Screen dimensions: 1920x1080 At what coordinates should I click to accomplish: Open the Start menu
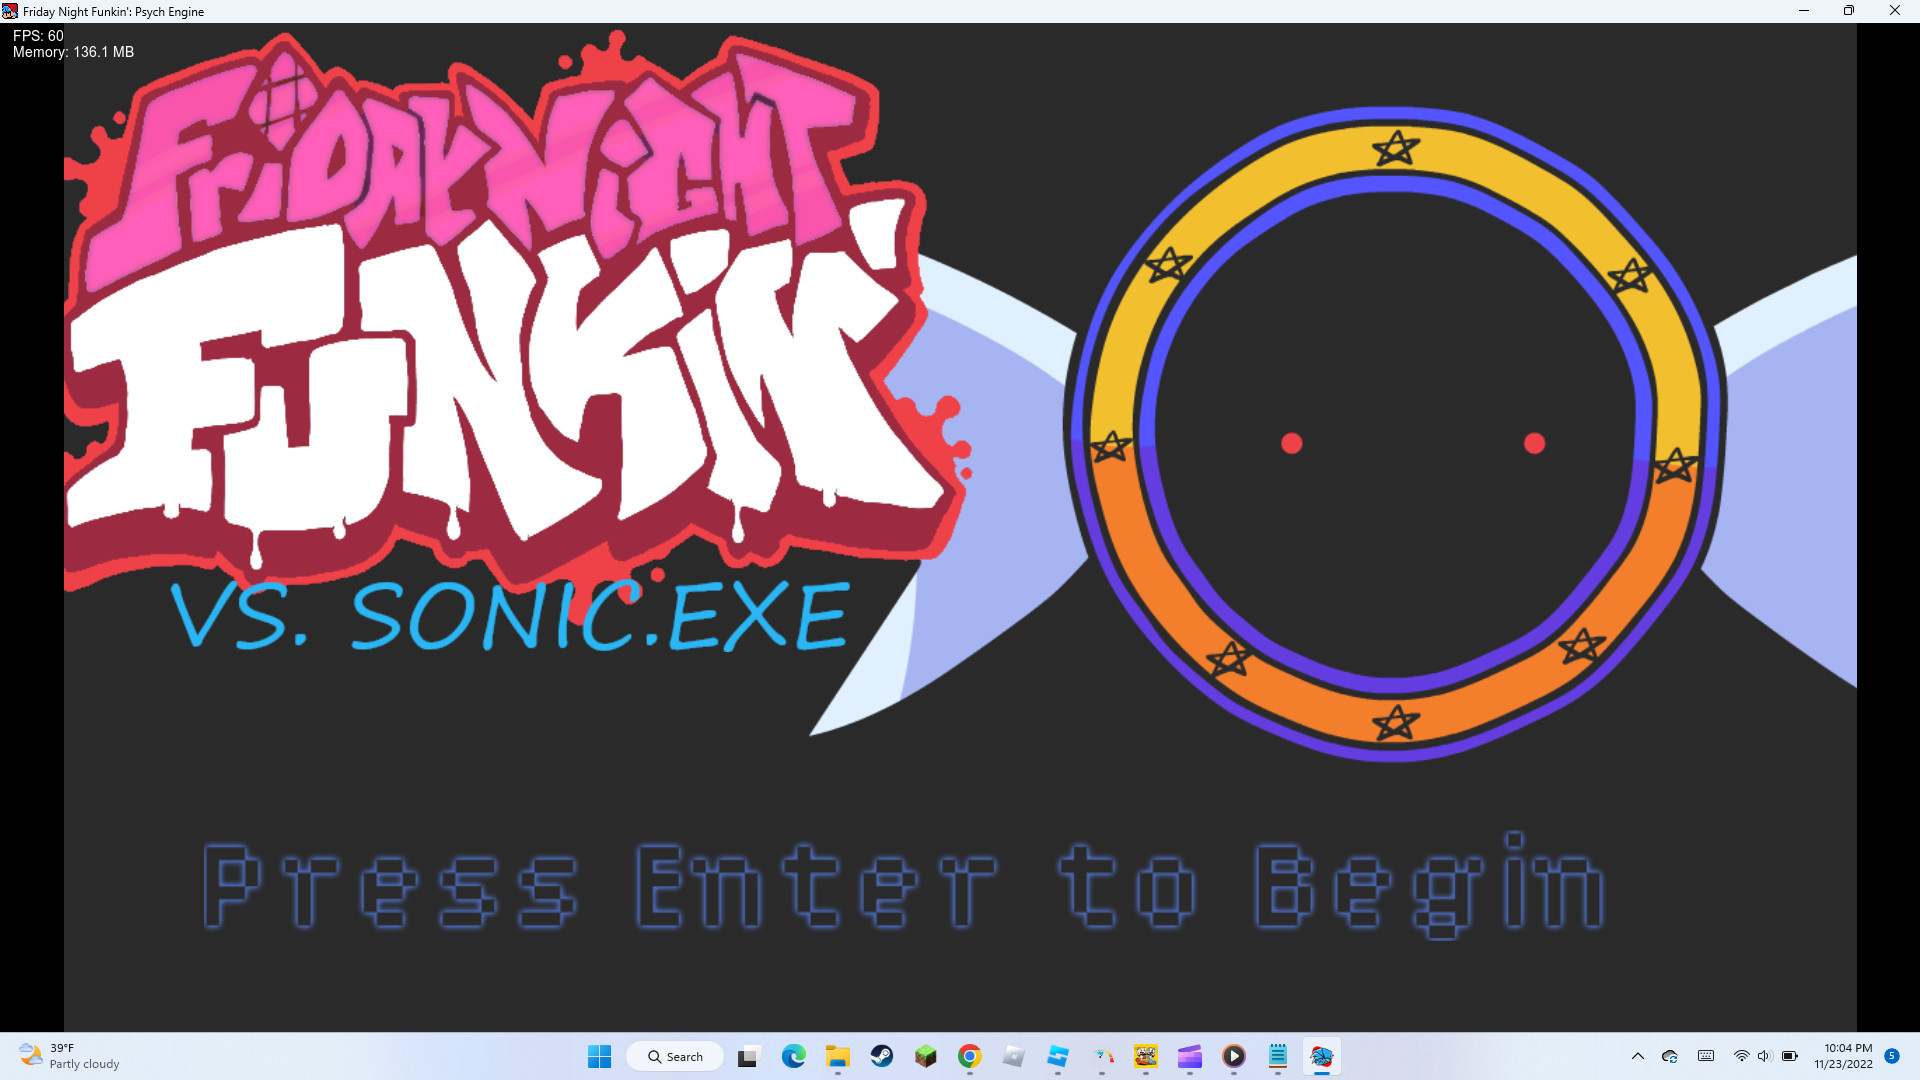pos(599,1057)
